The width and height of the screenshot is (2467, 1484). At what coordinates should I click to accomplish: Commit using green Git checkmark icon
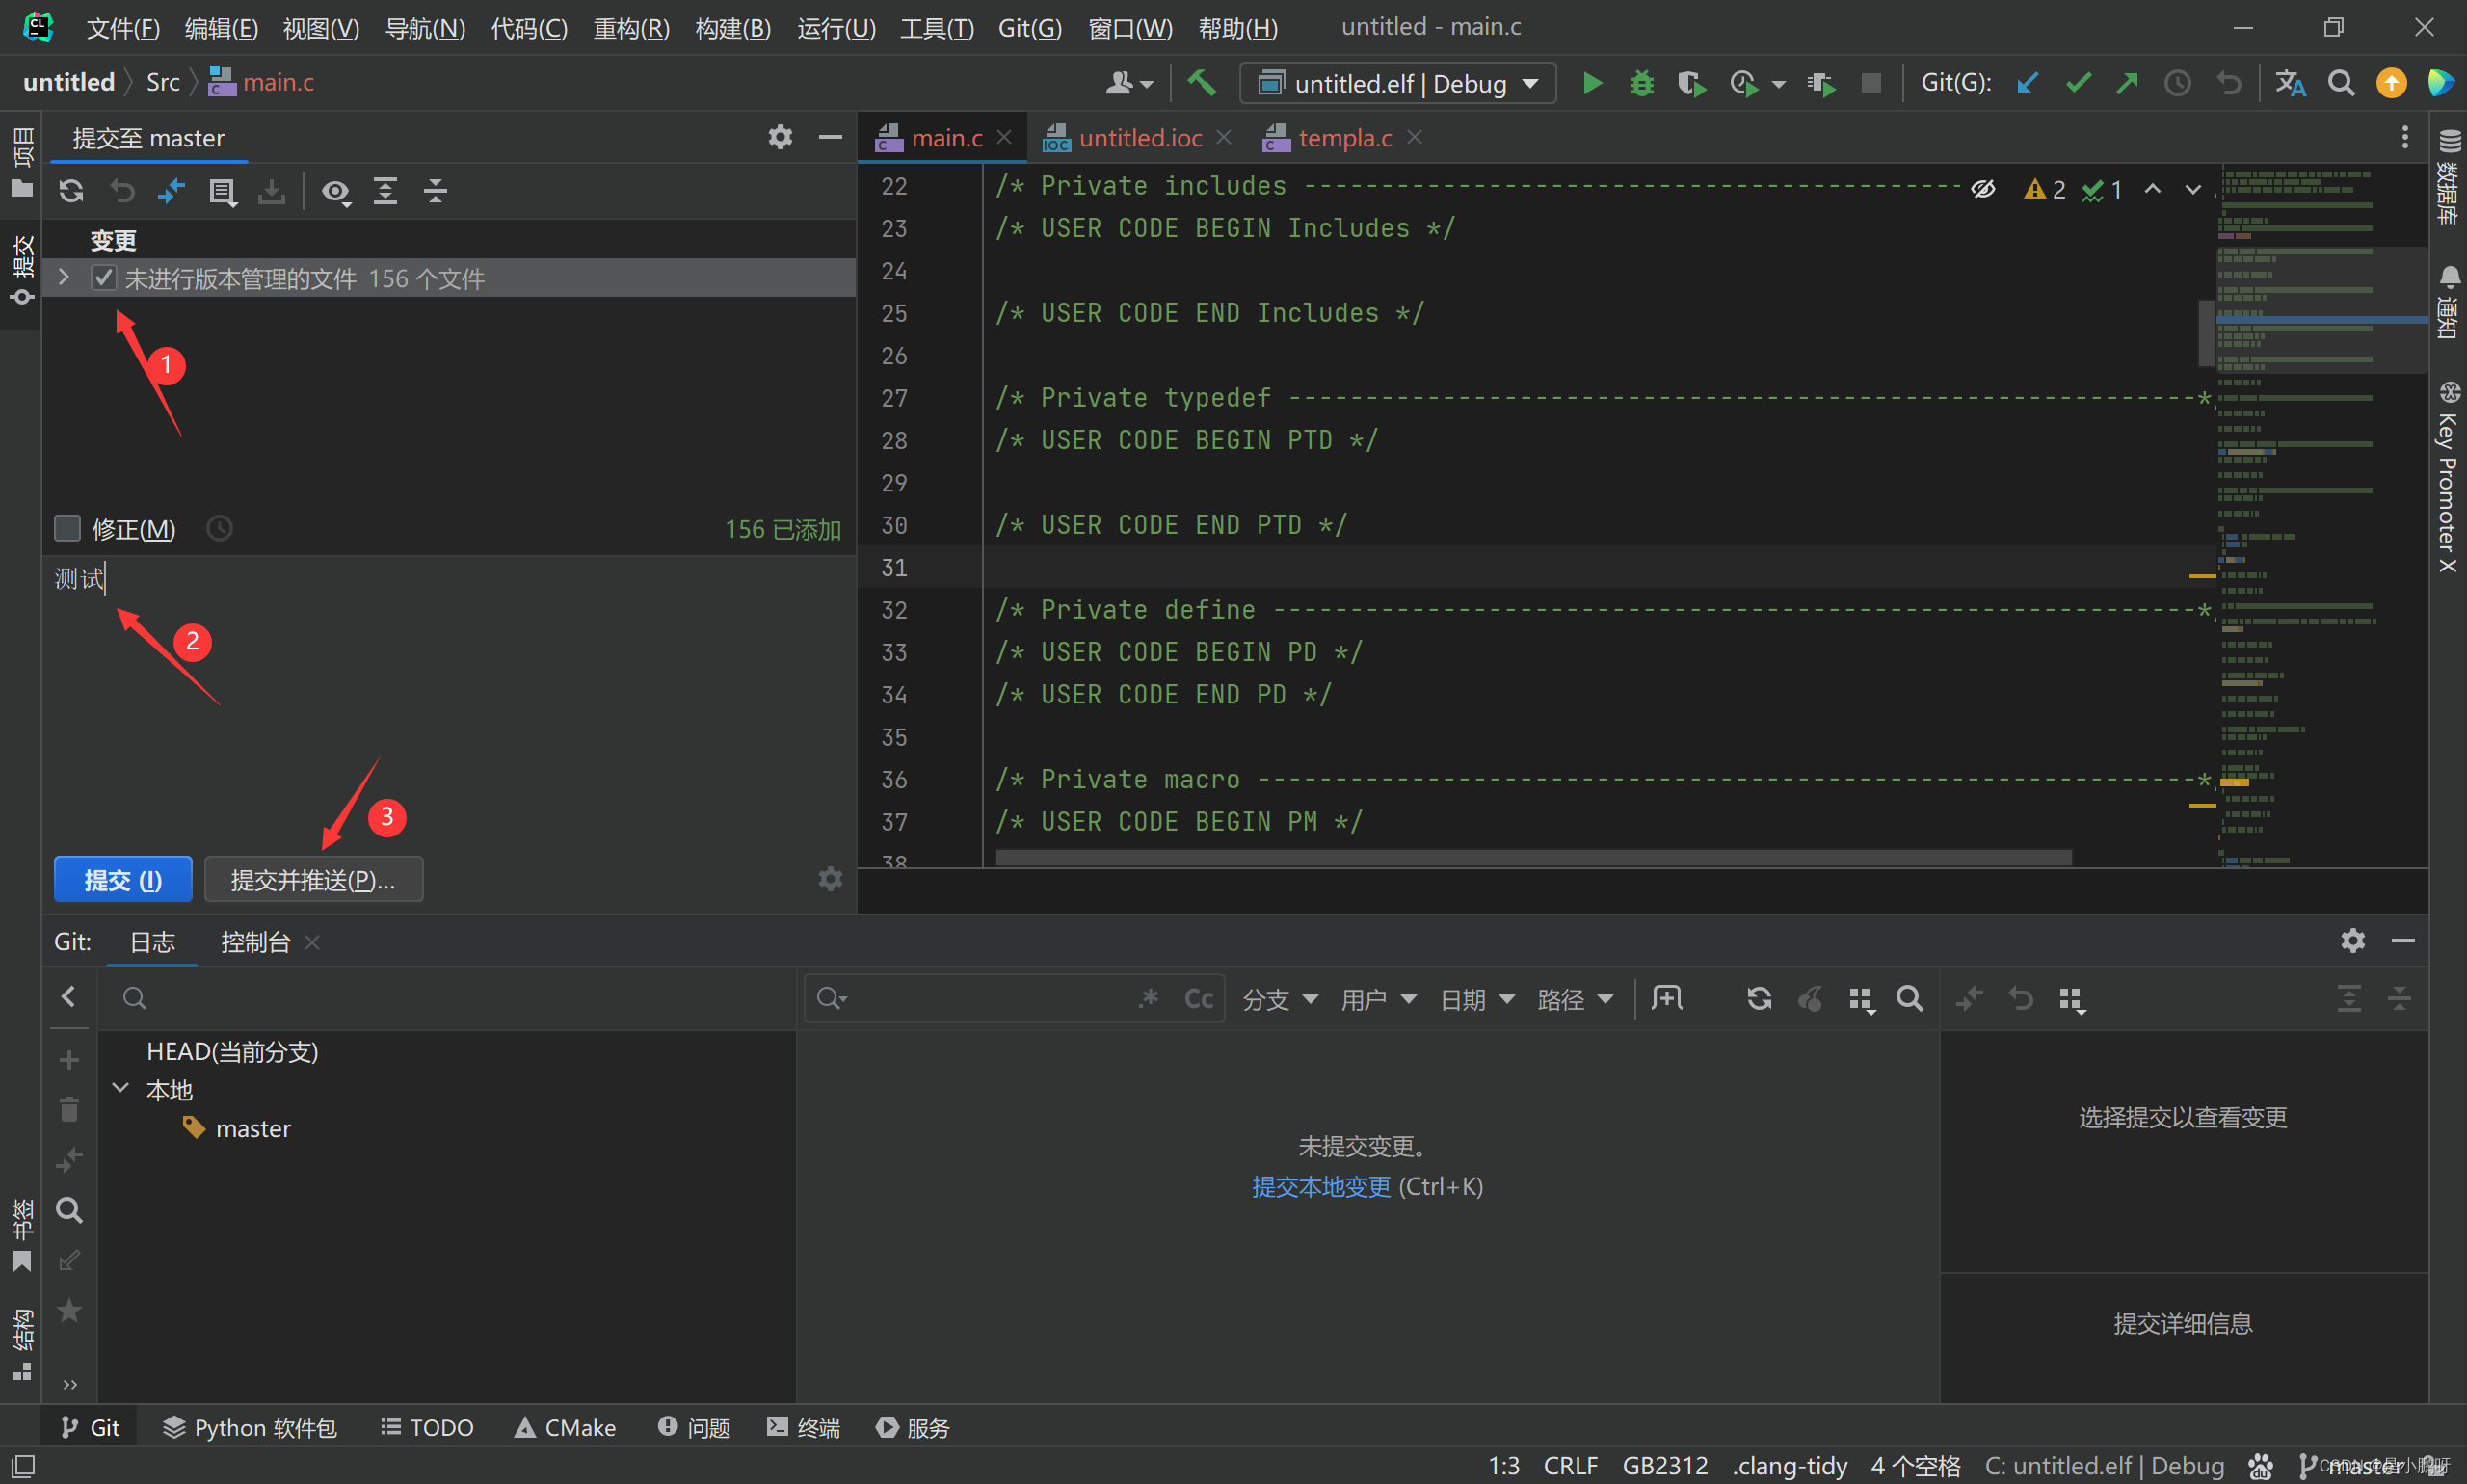pos(2078,83)
